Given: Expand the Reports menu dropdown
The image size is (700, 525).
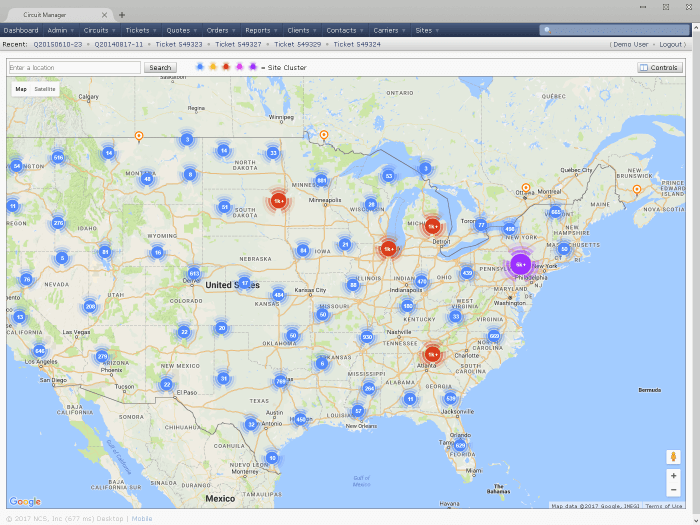Looking at the screenshot, I should pos(260,31).
